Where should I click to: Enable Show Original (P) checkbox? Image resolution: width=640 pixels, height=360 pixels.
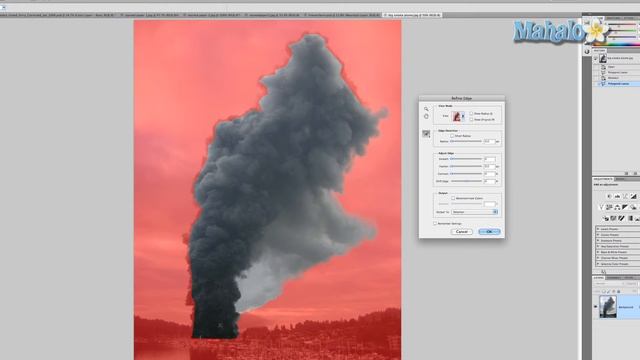click(471, 120)
